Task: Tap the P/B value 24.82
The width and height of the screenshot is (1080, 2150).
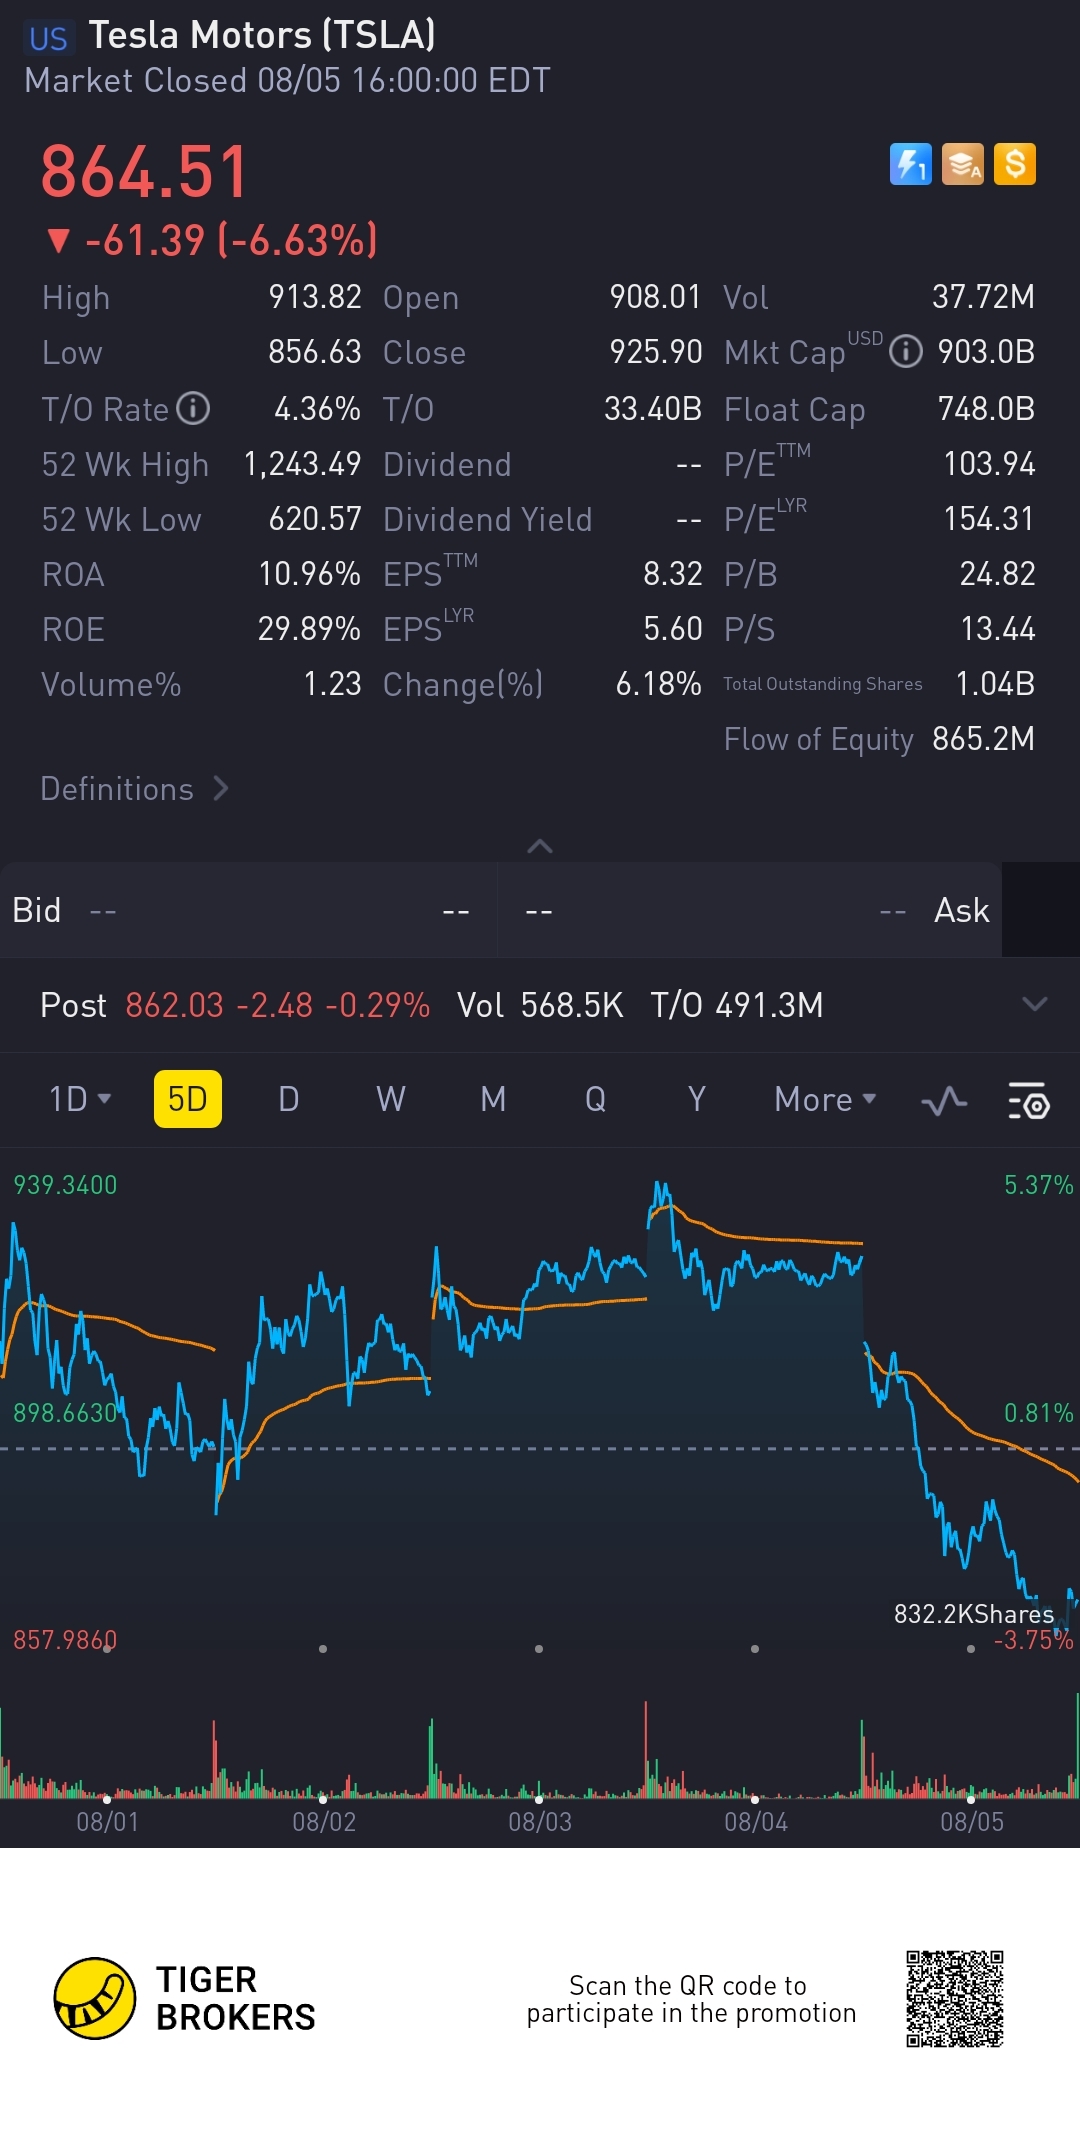Action: tap(998, 574)
